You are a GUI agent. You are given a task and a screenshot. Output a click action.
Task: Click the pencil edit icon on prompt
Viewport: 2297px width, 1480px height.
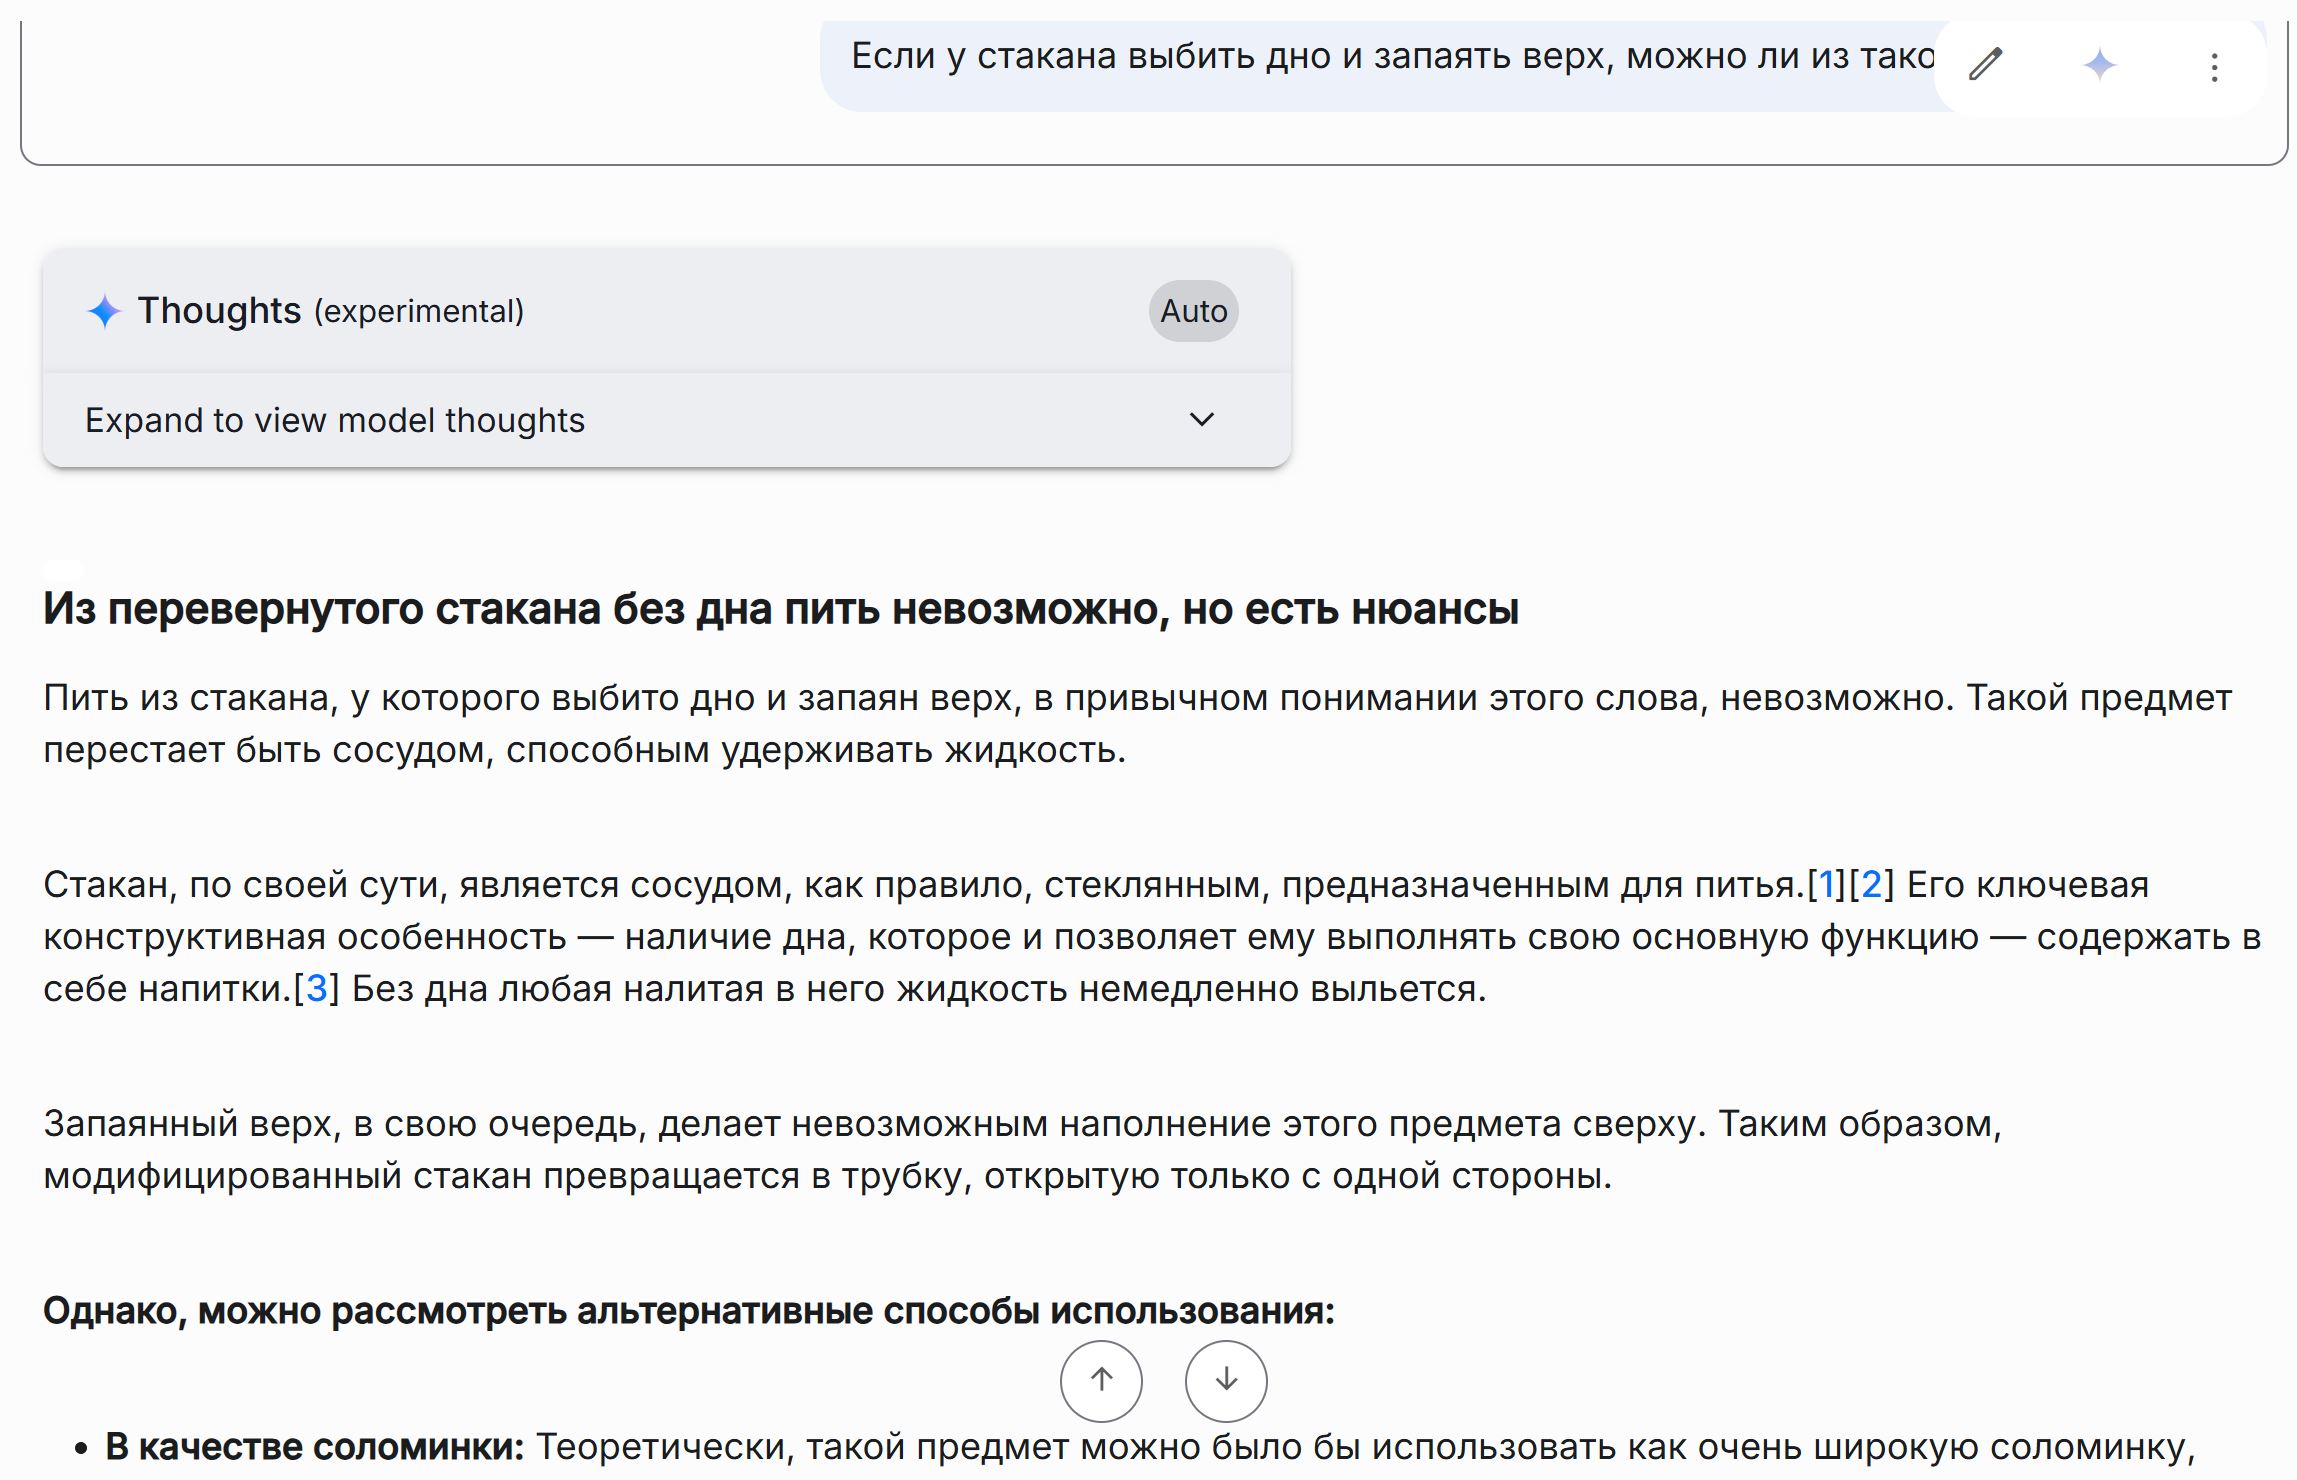(1985, 65)
